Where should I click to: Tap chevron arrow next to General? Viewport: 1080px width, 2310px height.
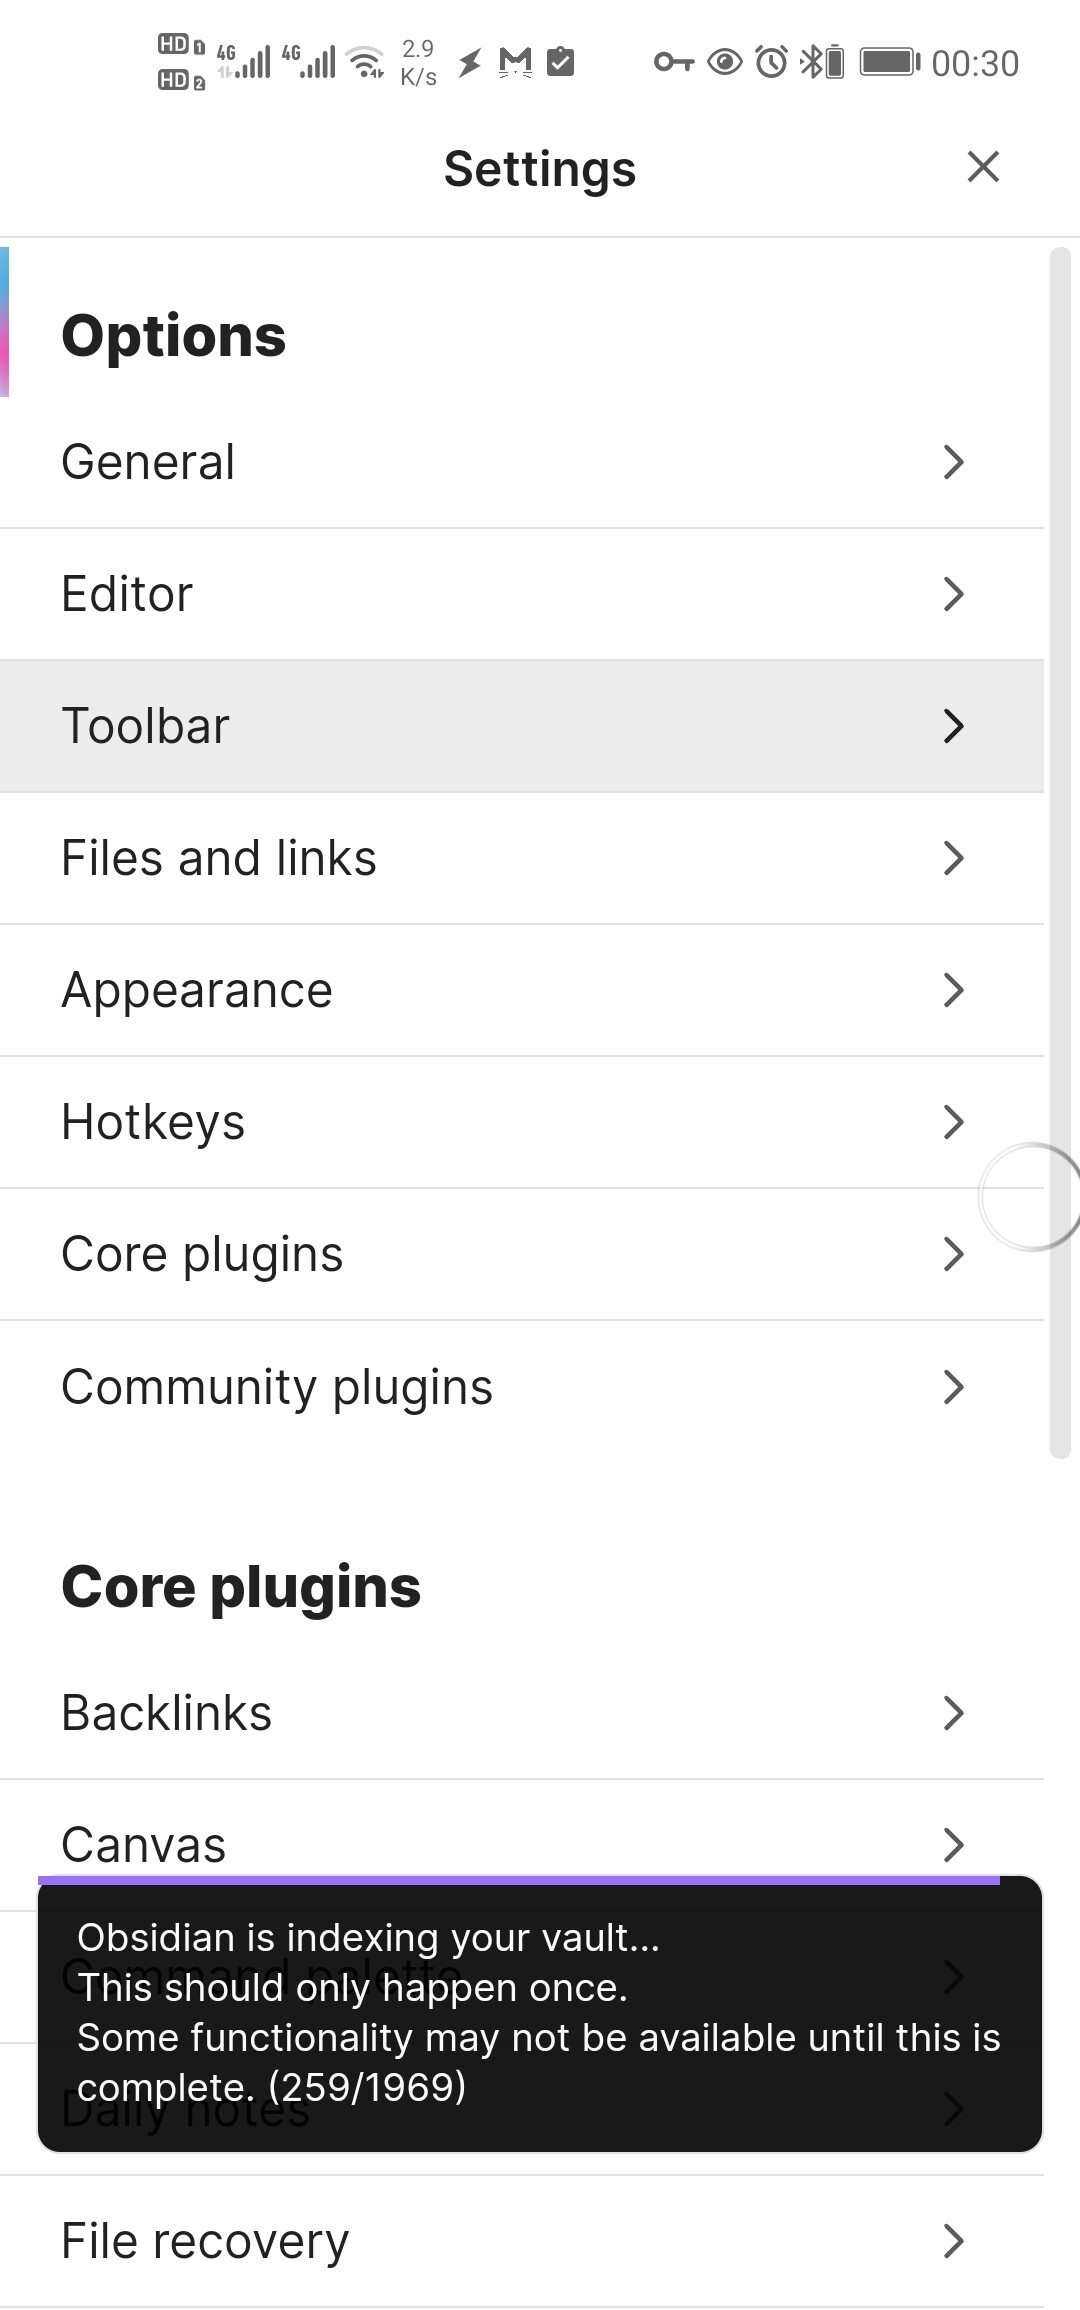(x=953, y=462)
